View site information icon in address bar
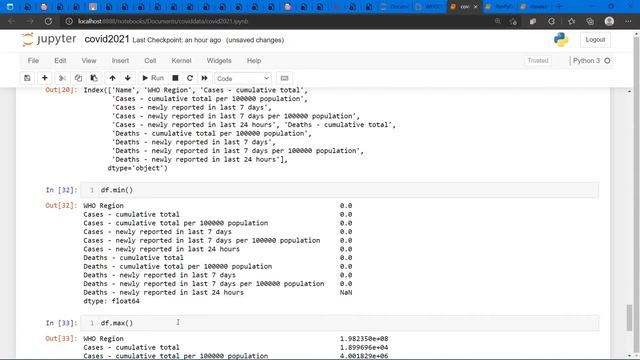 pos(69,21)
